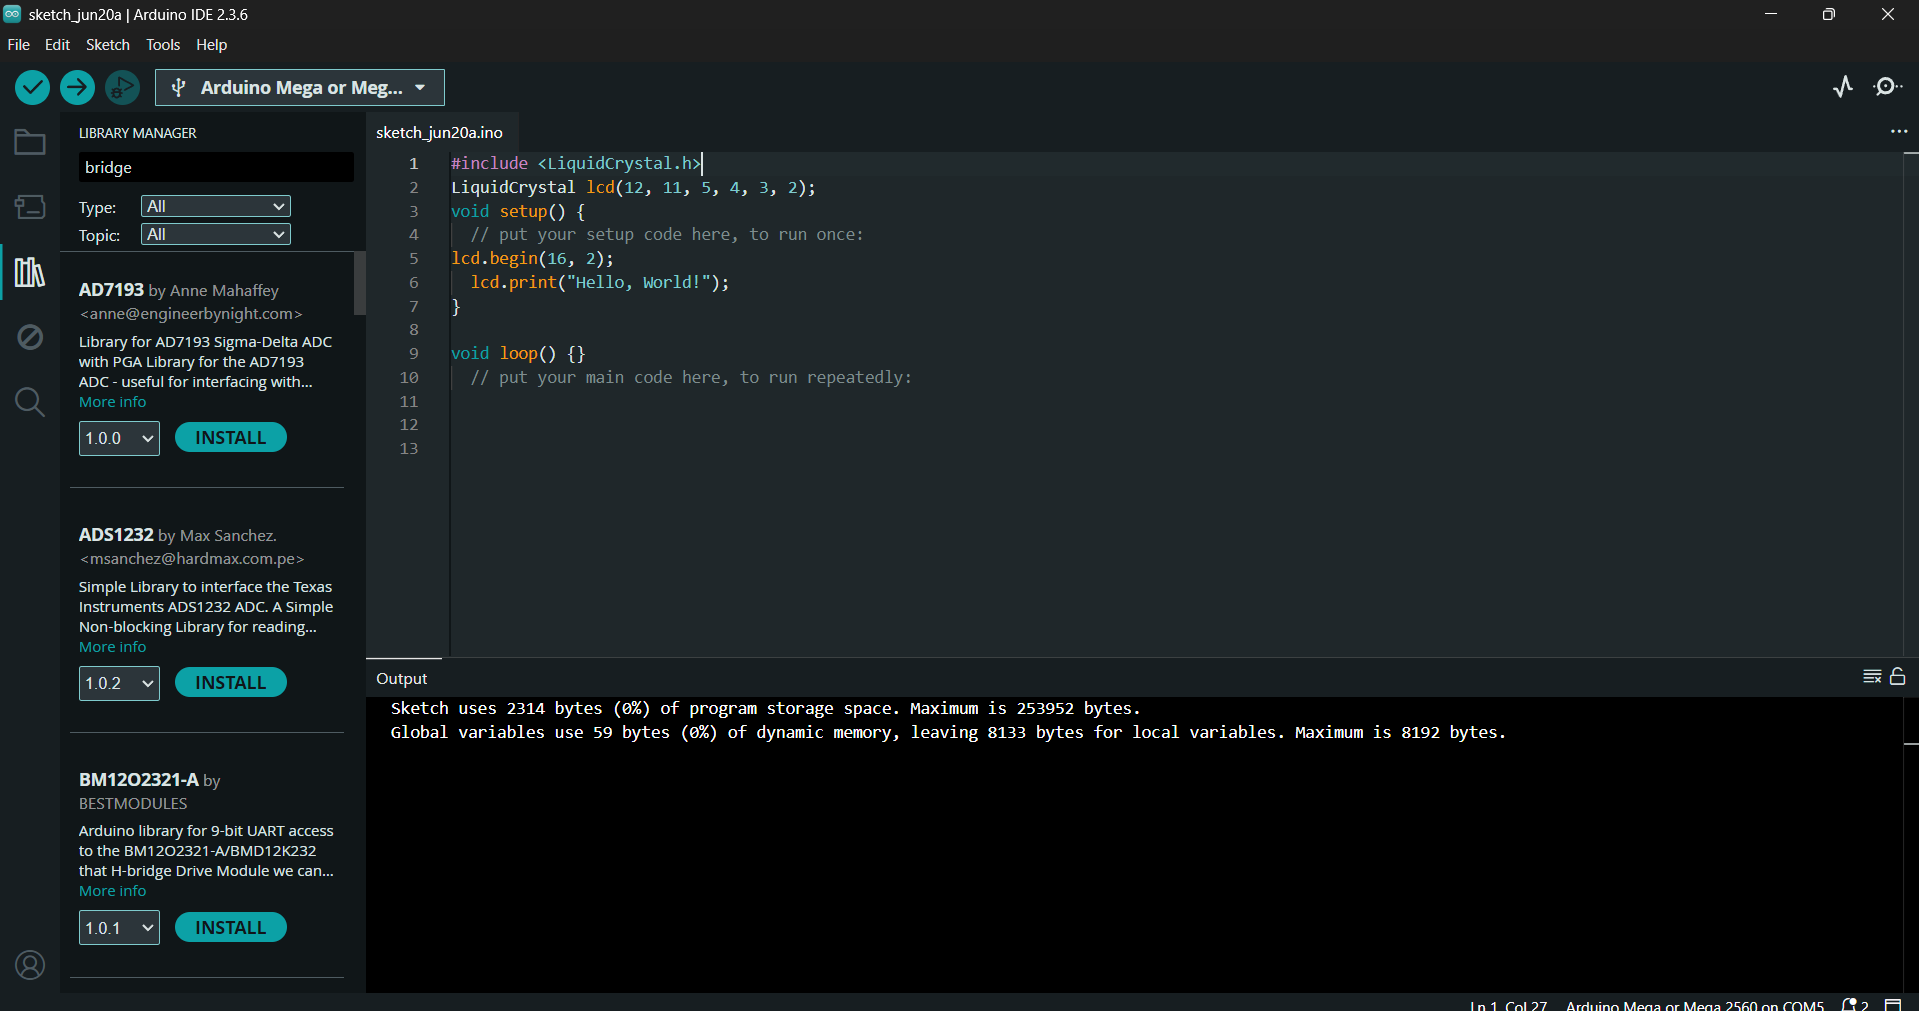Open BM12O2321-A version 1.0.1 dropdown
This screenshot has height=1011, width=1919.
coord(119,928)
